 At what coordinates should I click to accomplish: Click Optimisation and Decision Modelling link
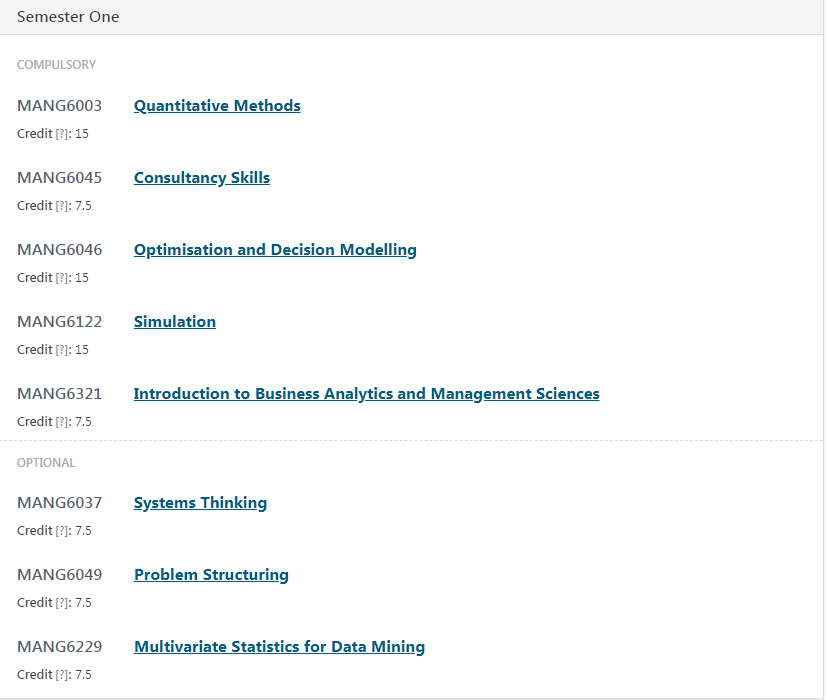pyautogui.click(x=275, y=250)
